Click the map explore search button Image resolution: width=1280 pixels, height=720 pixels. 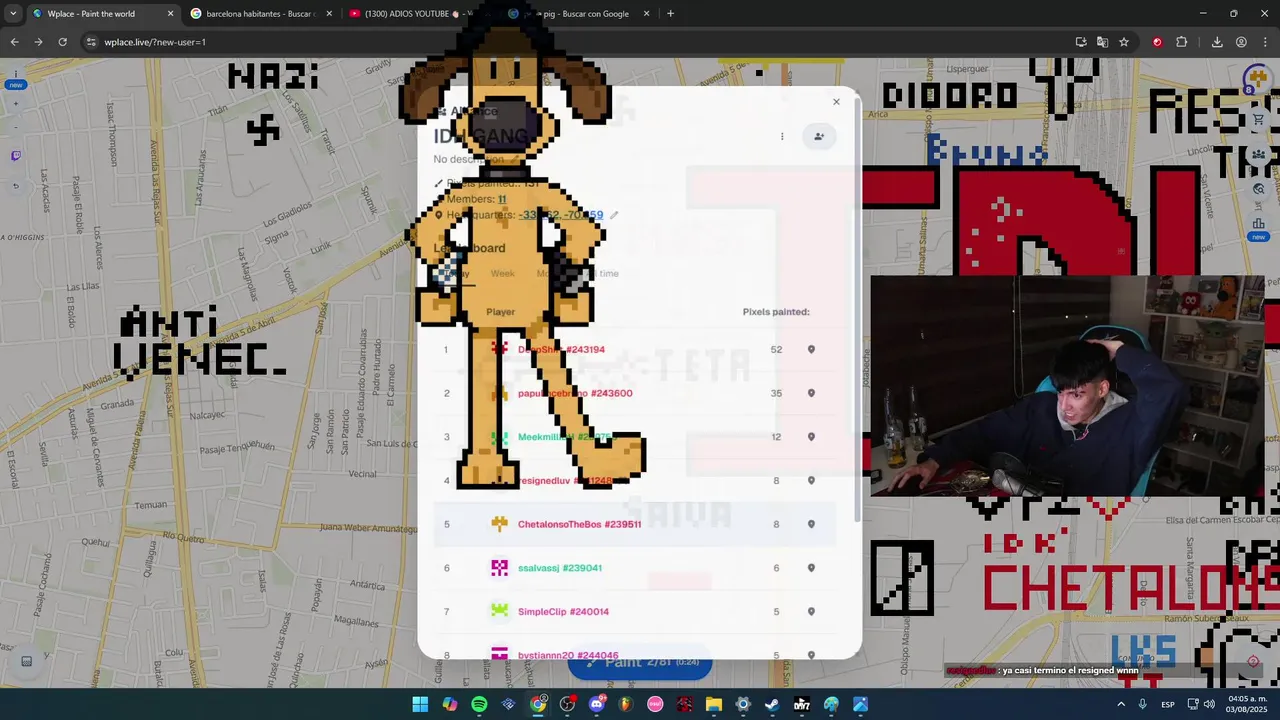click(x=1258, y=188)
